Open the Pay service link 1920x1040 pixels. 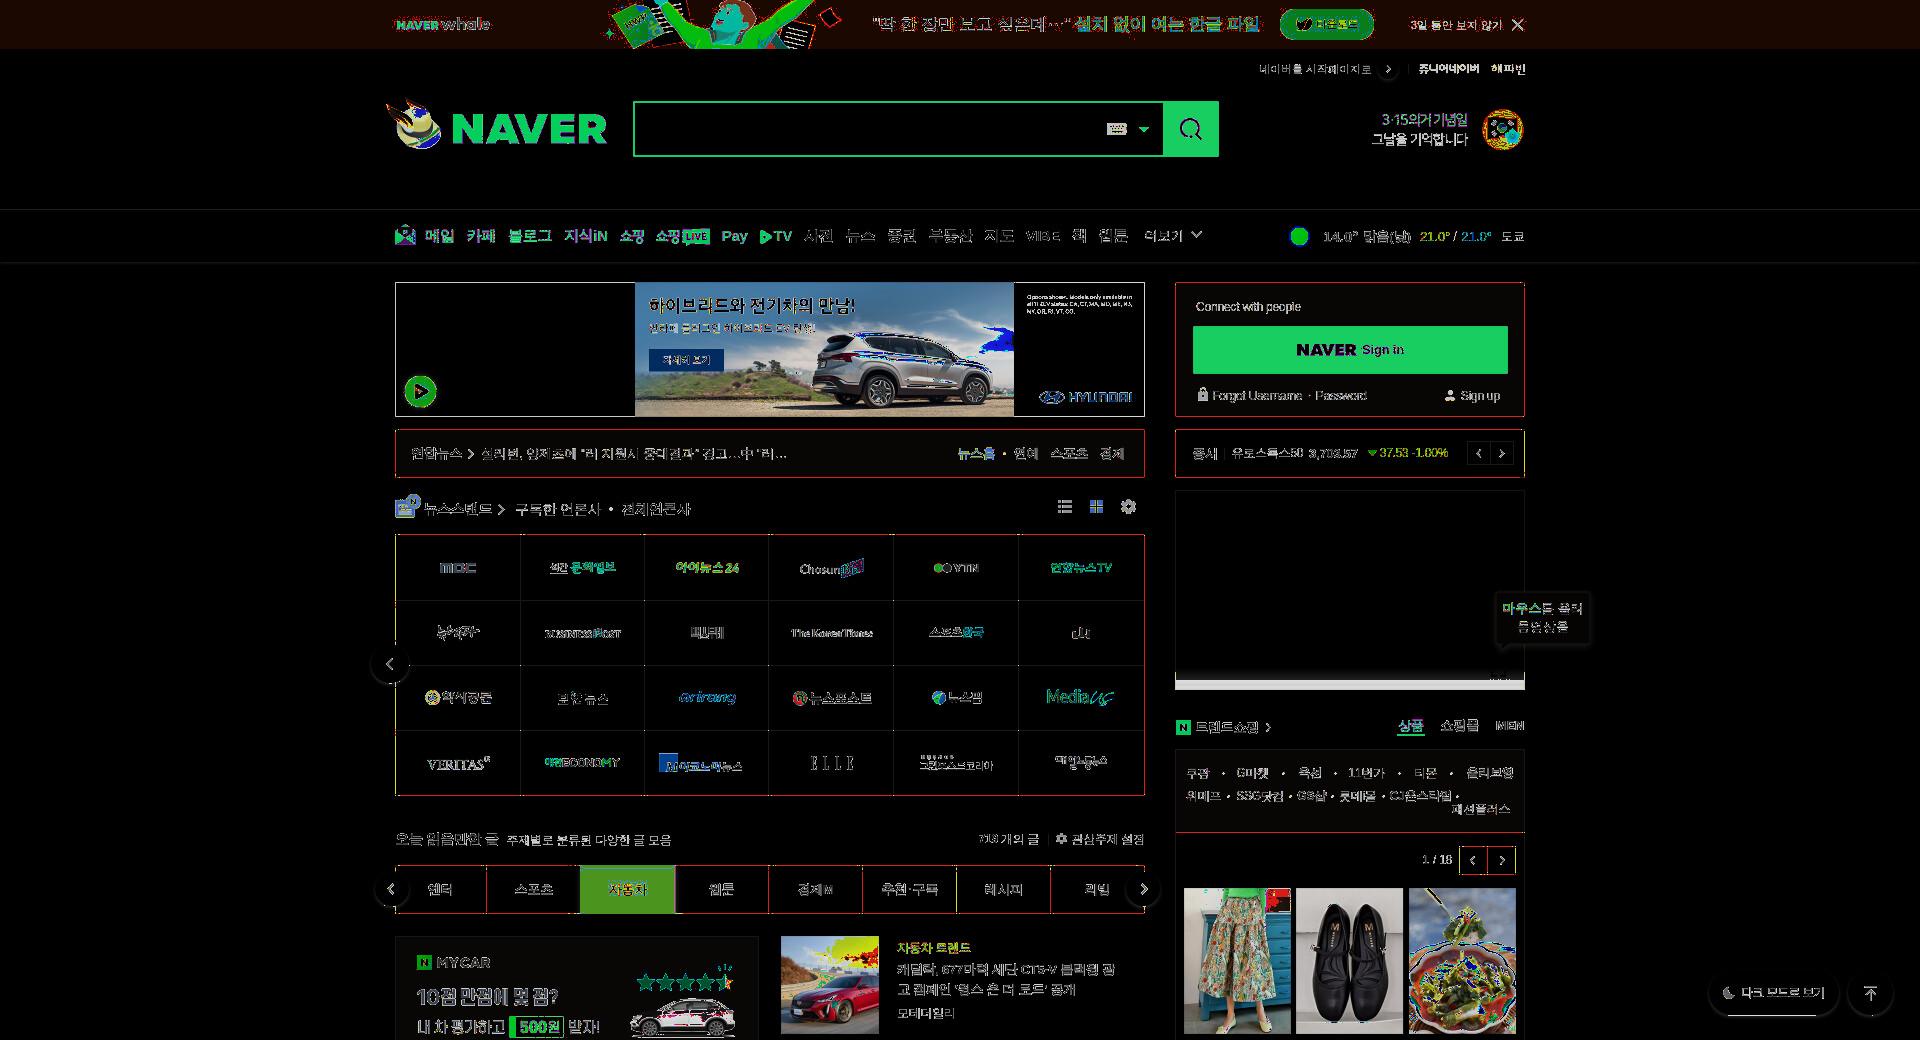pos(734,236)
